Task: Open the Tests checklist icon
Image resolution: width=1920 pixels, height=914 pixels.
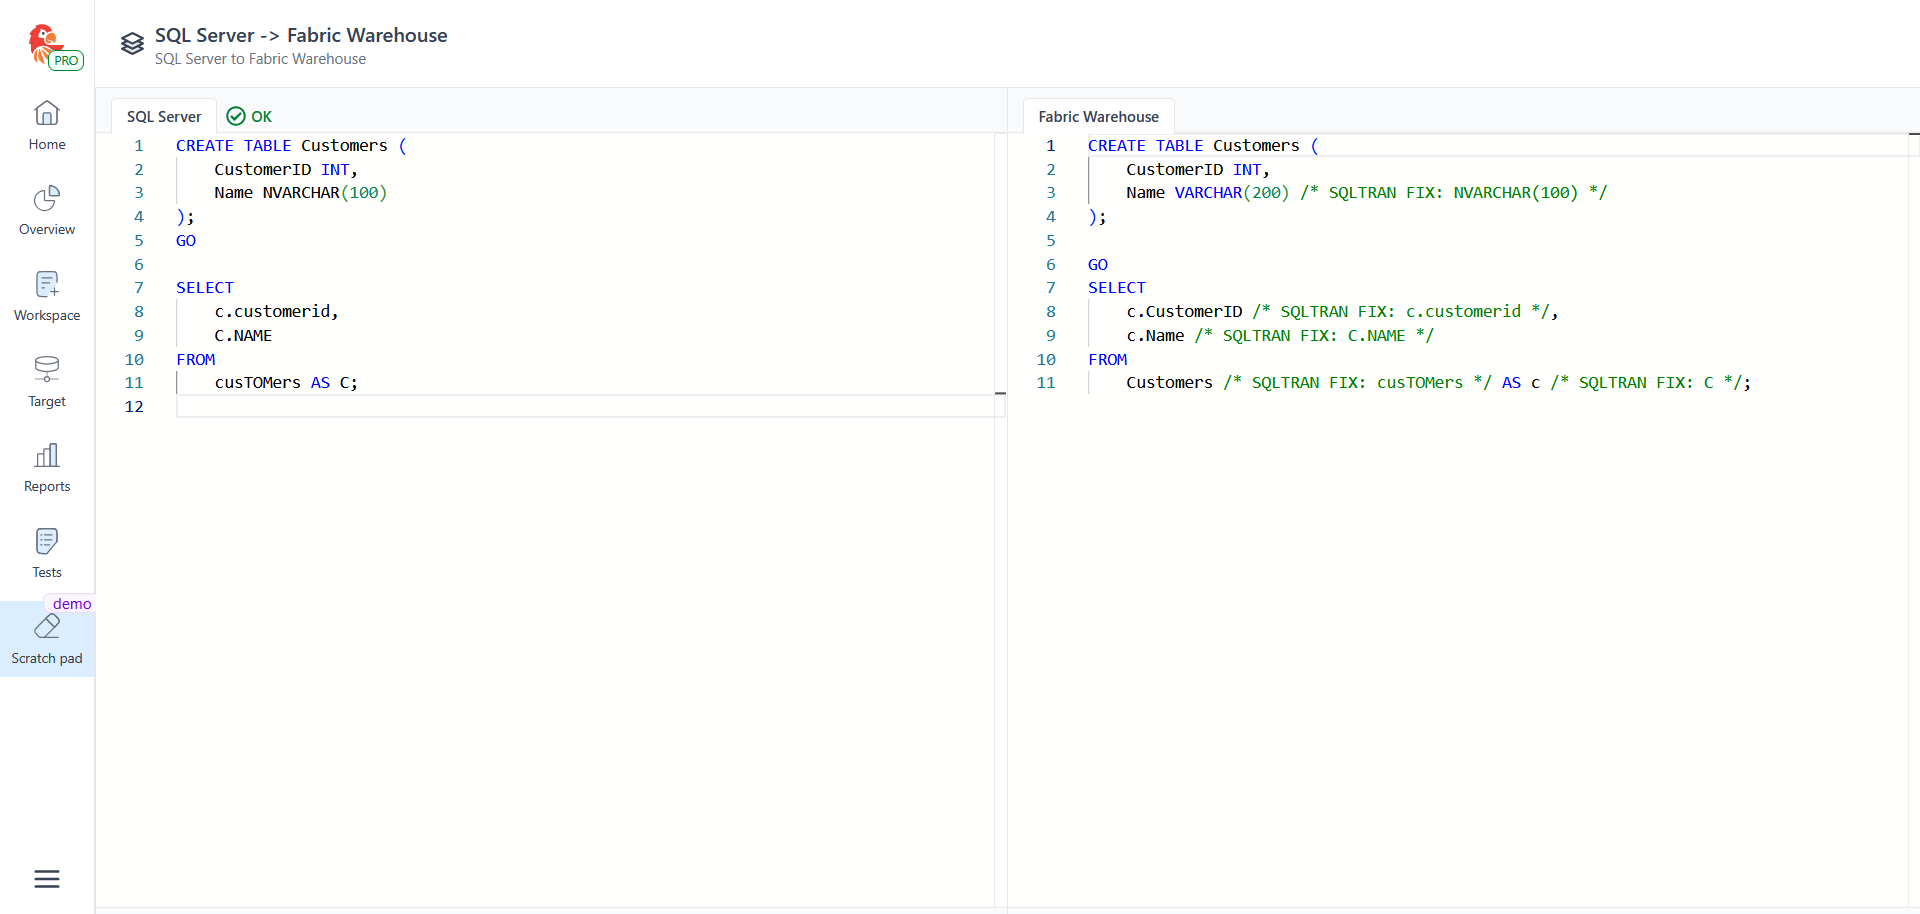Action: pyautogui.click(x=47, y=542)
